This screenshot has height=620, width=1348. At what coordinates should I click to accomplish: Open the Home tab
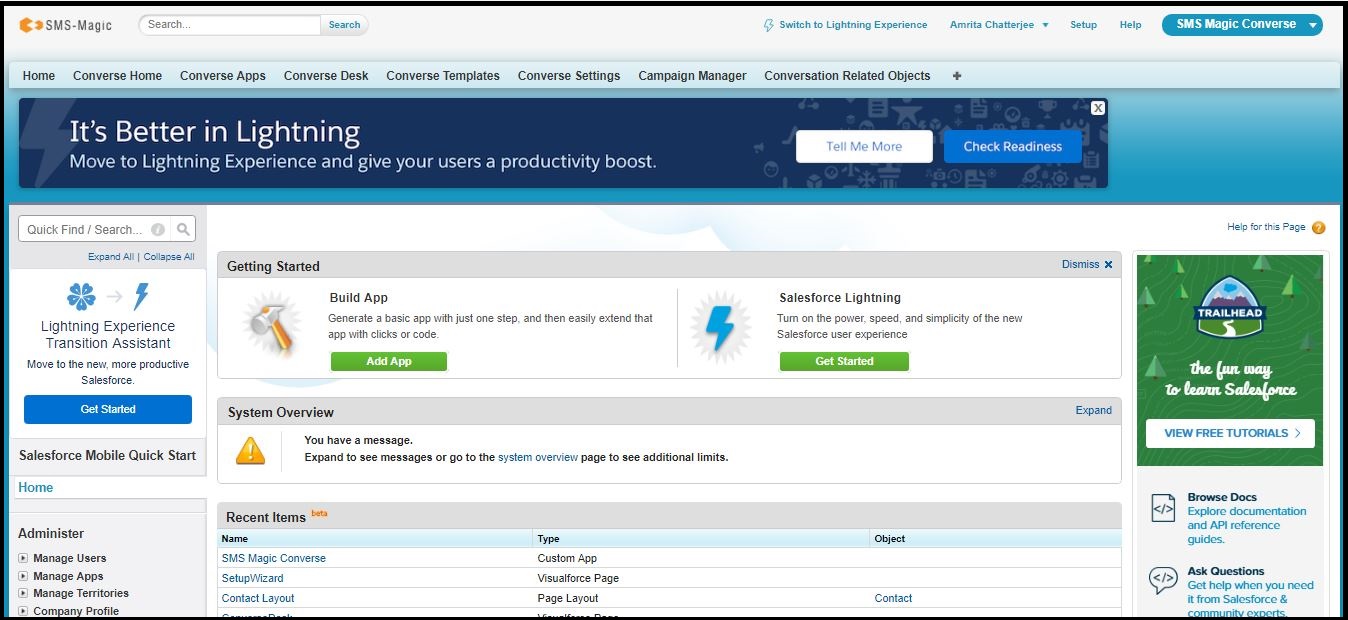tap(39, 76)
